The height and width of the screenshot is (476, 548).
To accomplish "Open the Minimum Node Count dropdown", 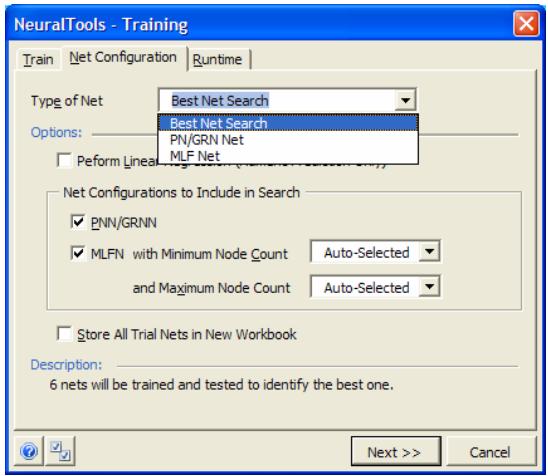I will (429, 252).
